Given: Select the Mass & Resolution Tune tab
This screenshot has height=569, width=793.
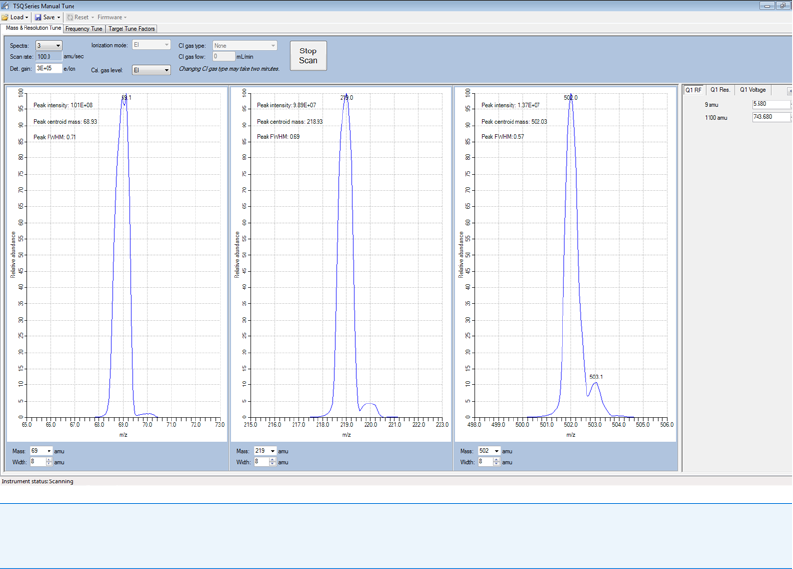Looking at the screenshot, I should click(x=33, y=28).
